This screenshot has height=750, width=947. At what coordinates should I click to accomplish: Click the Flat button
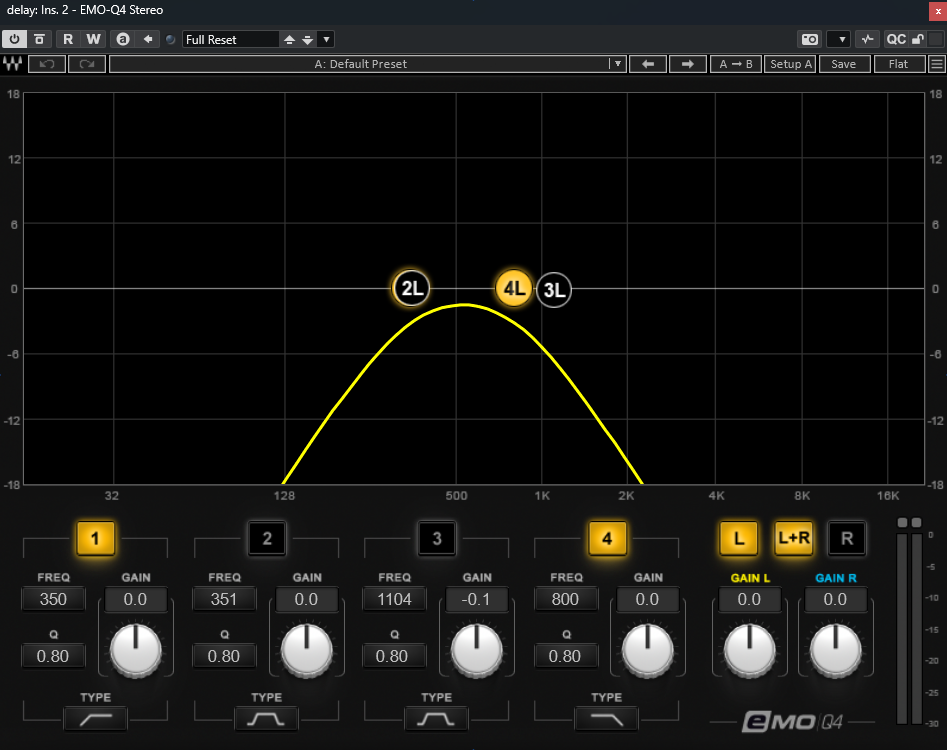899,64
